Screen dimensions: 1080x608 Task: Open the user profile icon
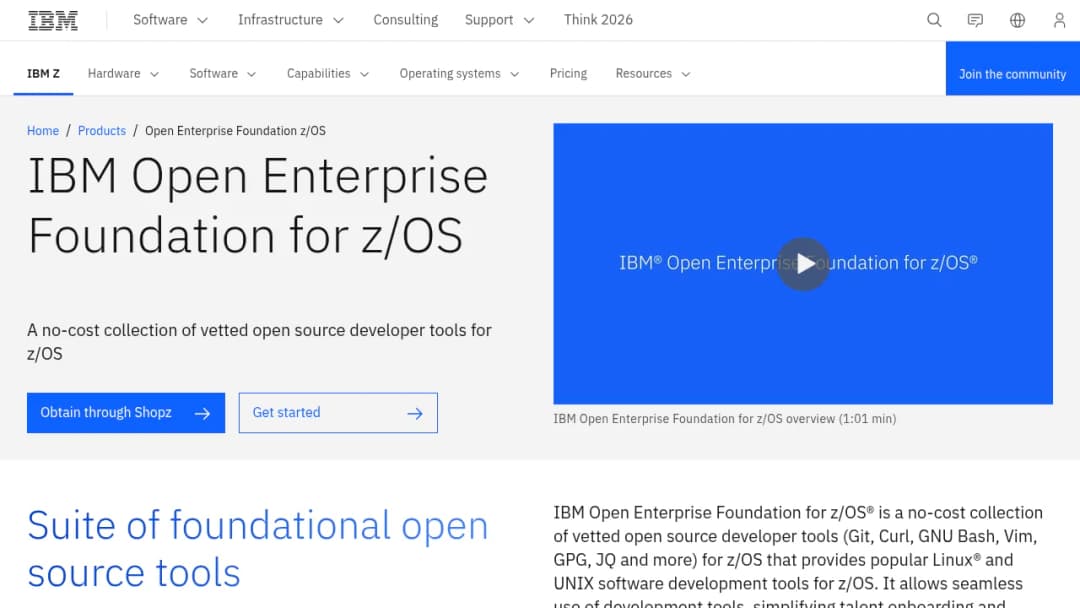click(x=1059, y=20)
